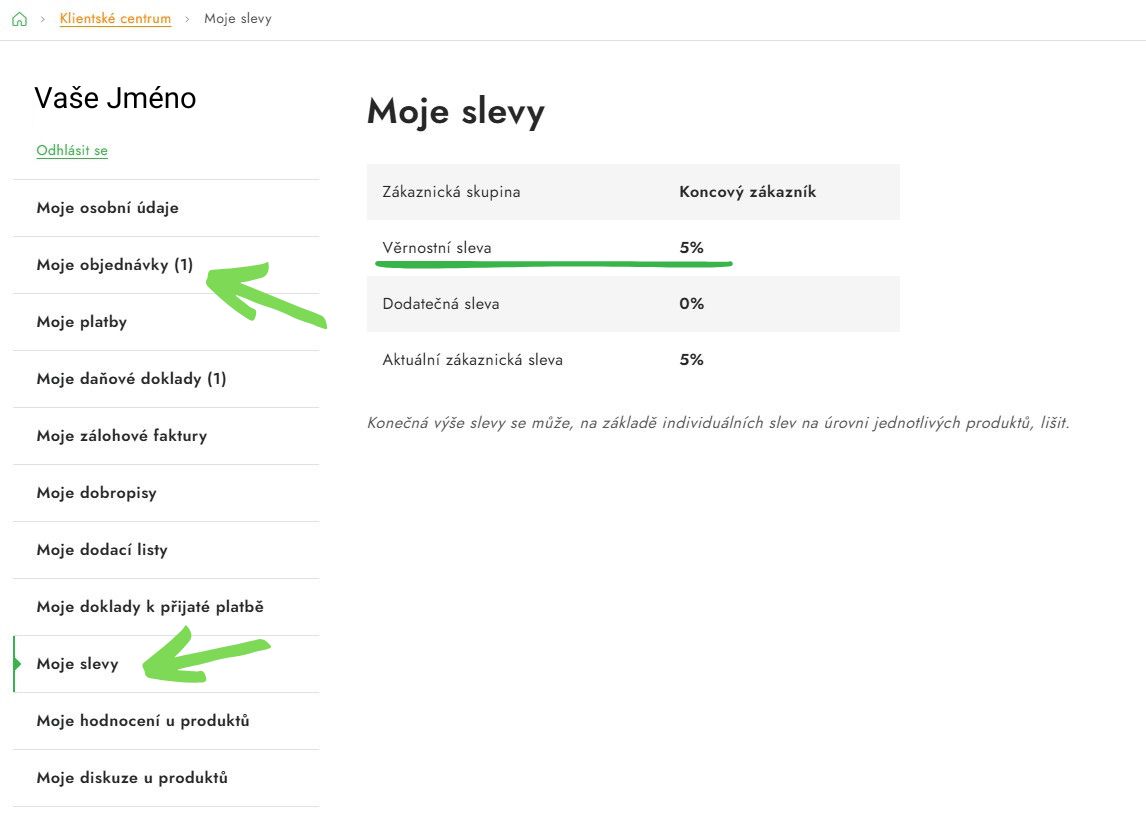
Task: Open the Moje dobropisy section
Action: point(96,493)
